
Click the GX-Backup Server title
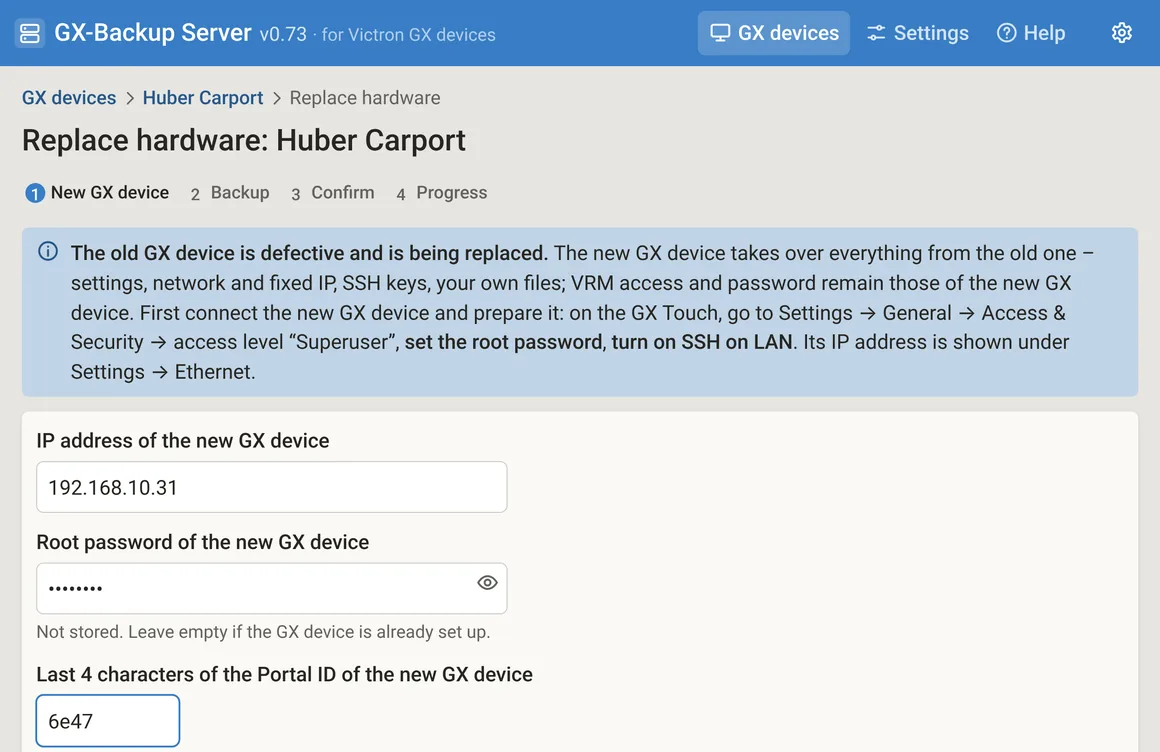[x=153, y=33]
